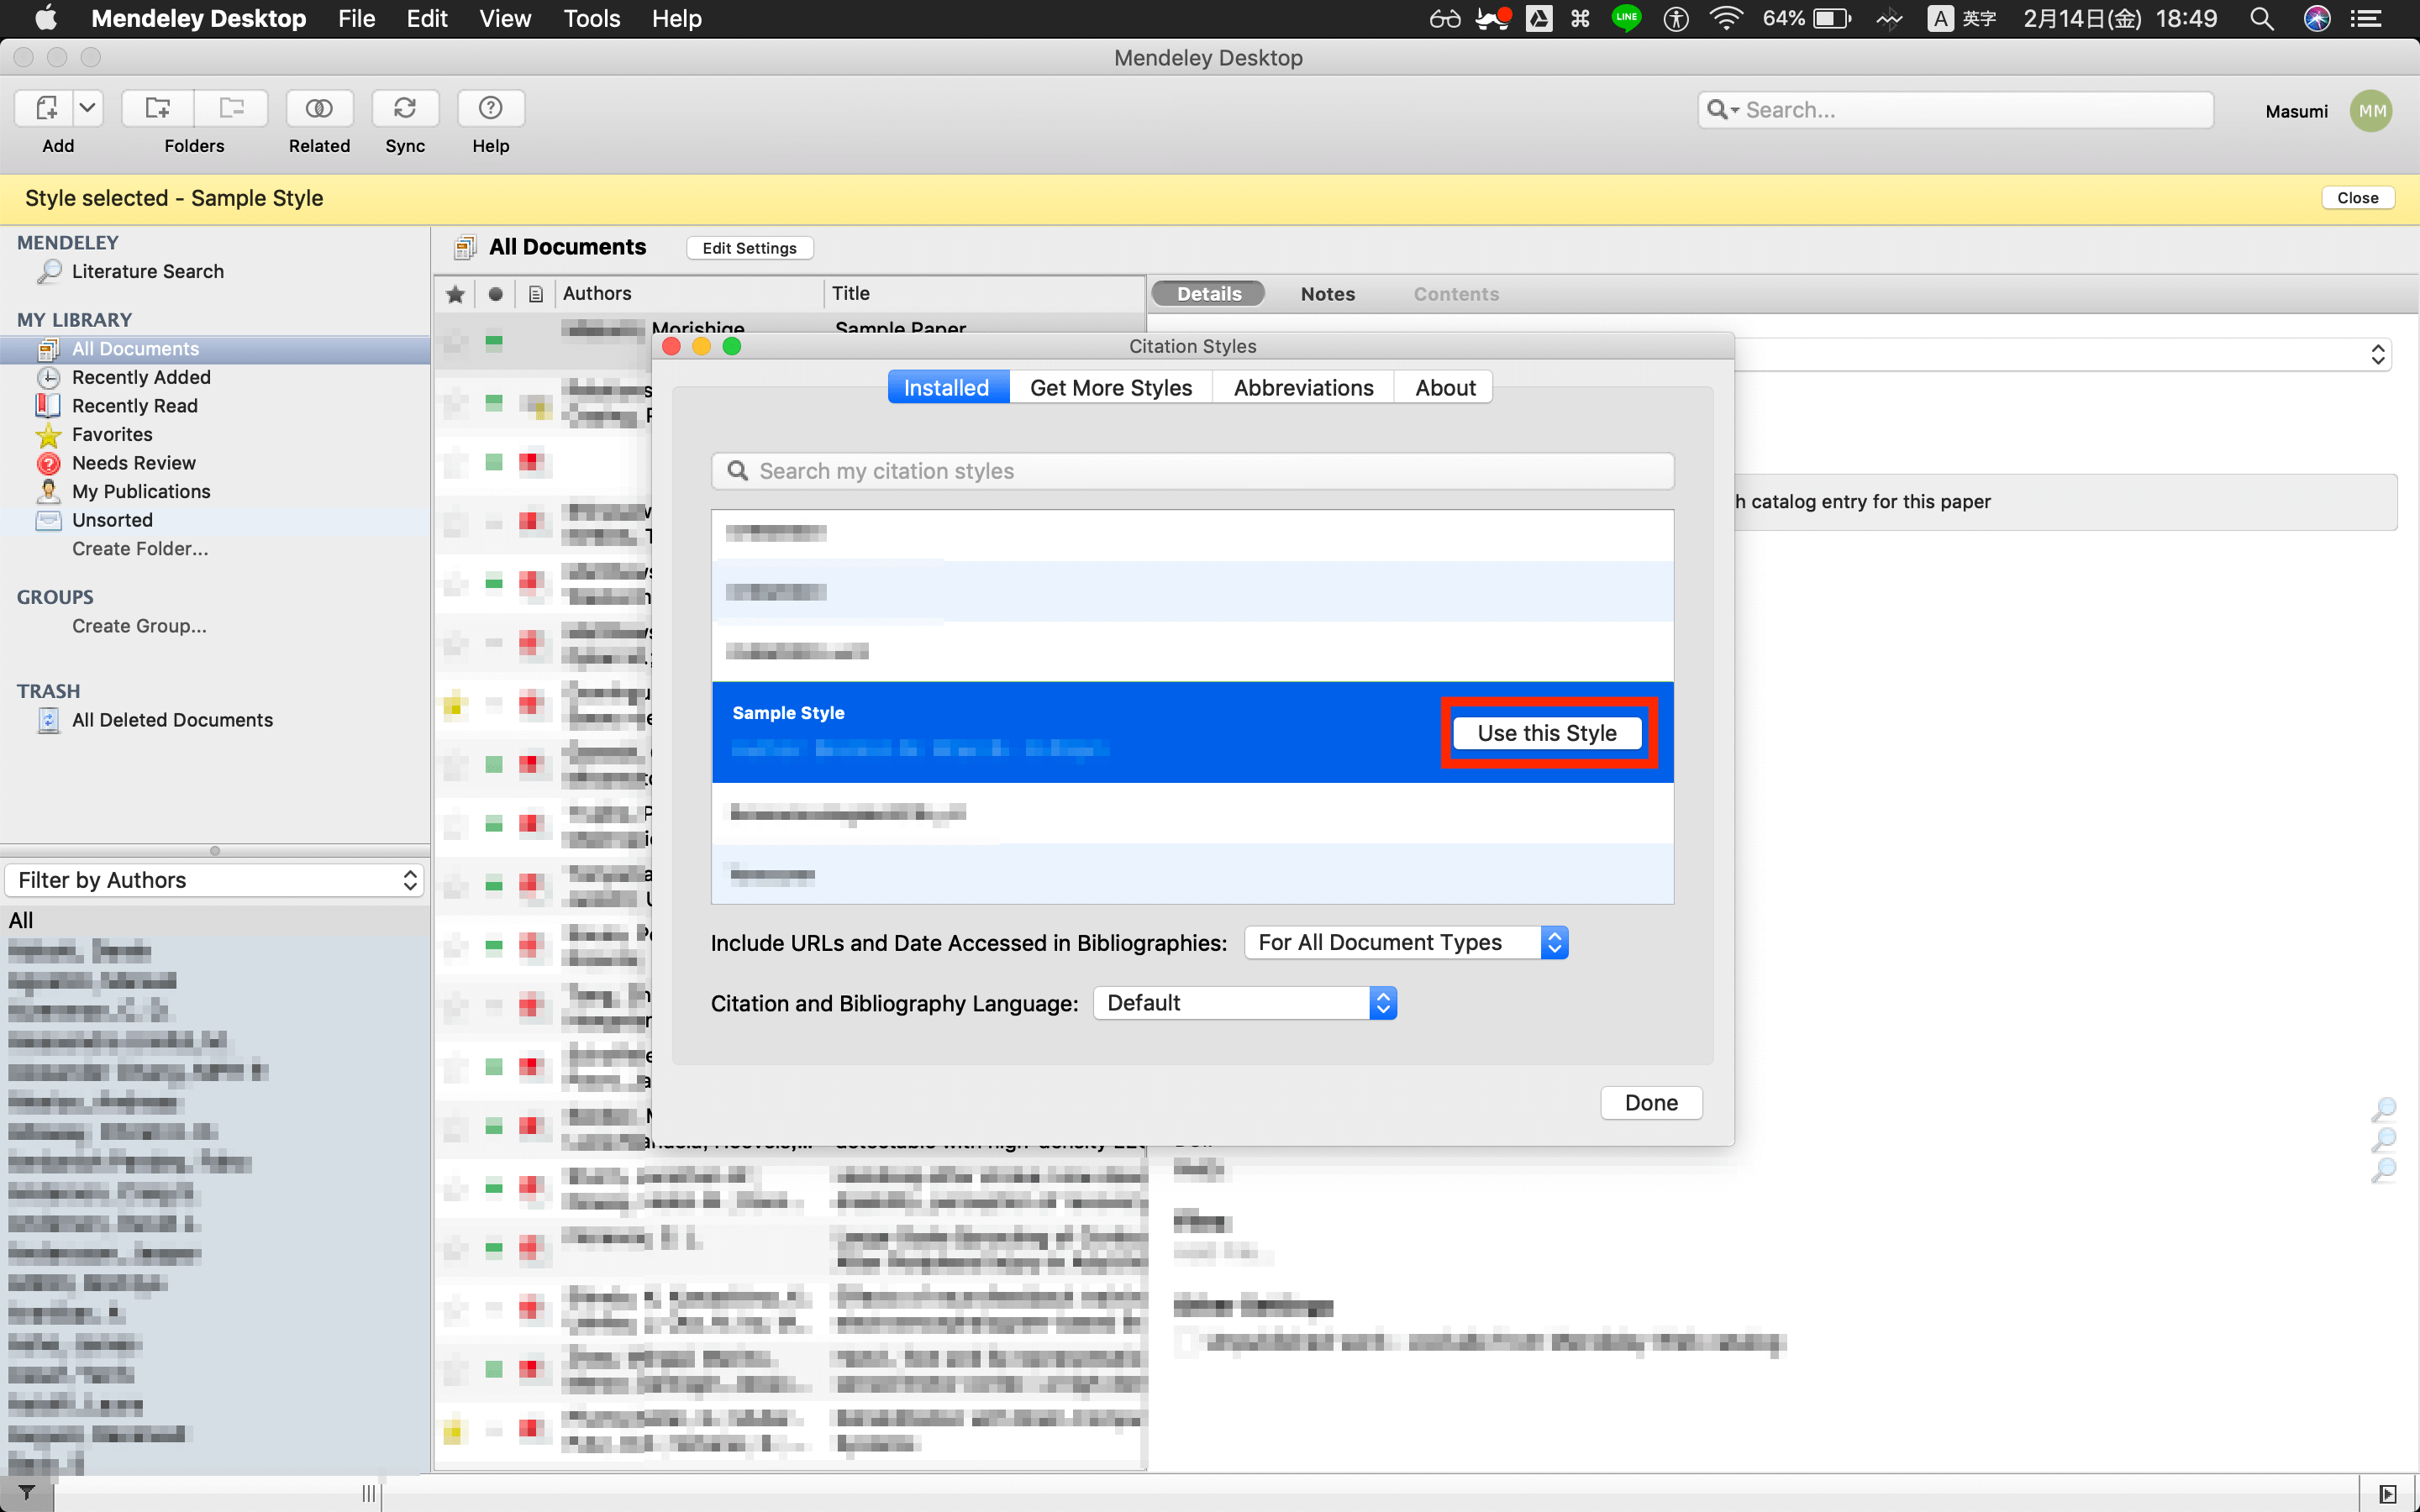Image resolution: width=2420 pixels, height=1512 pixels.
Task: Open the Filter by Authors dropdown
Action: tap(215, 880)
